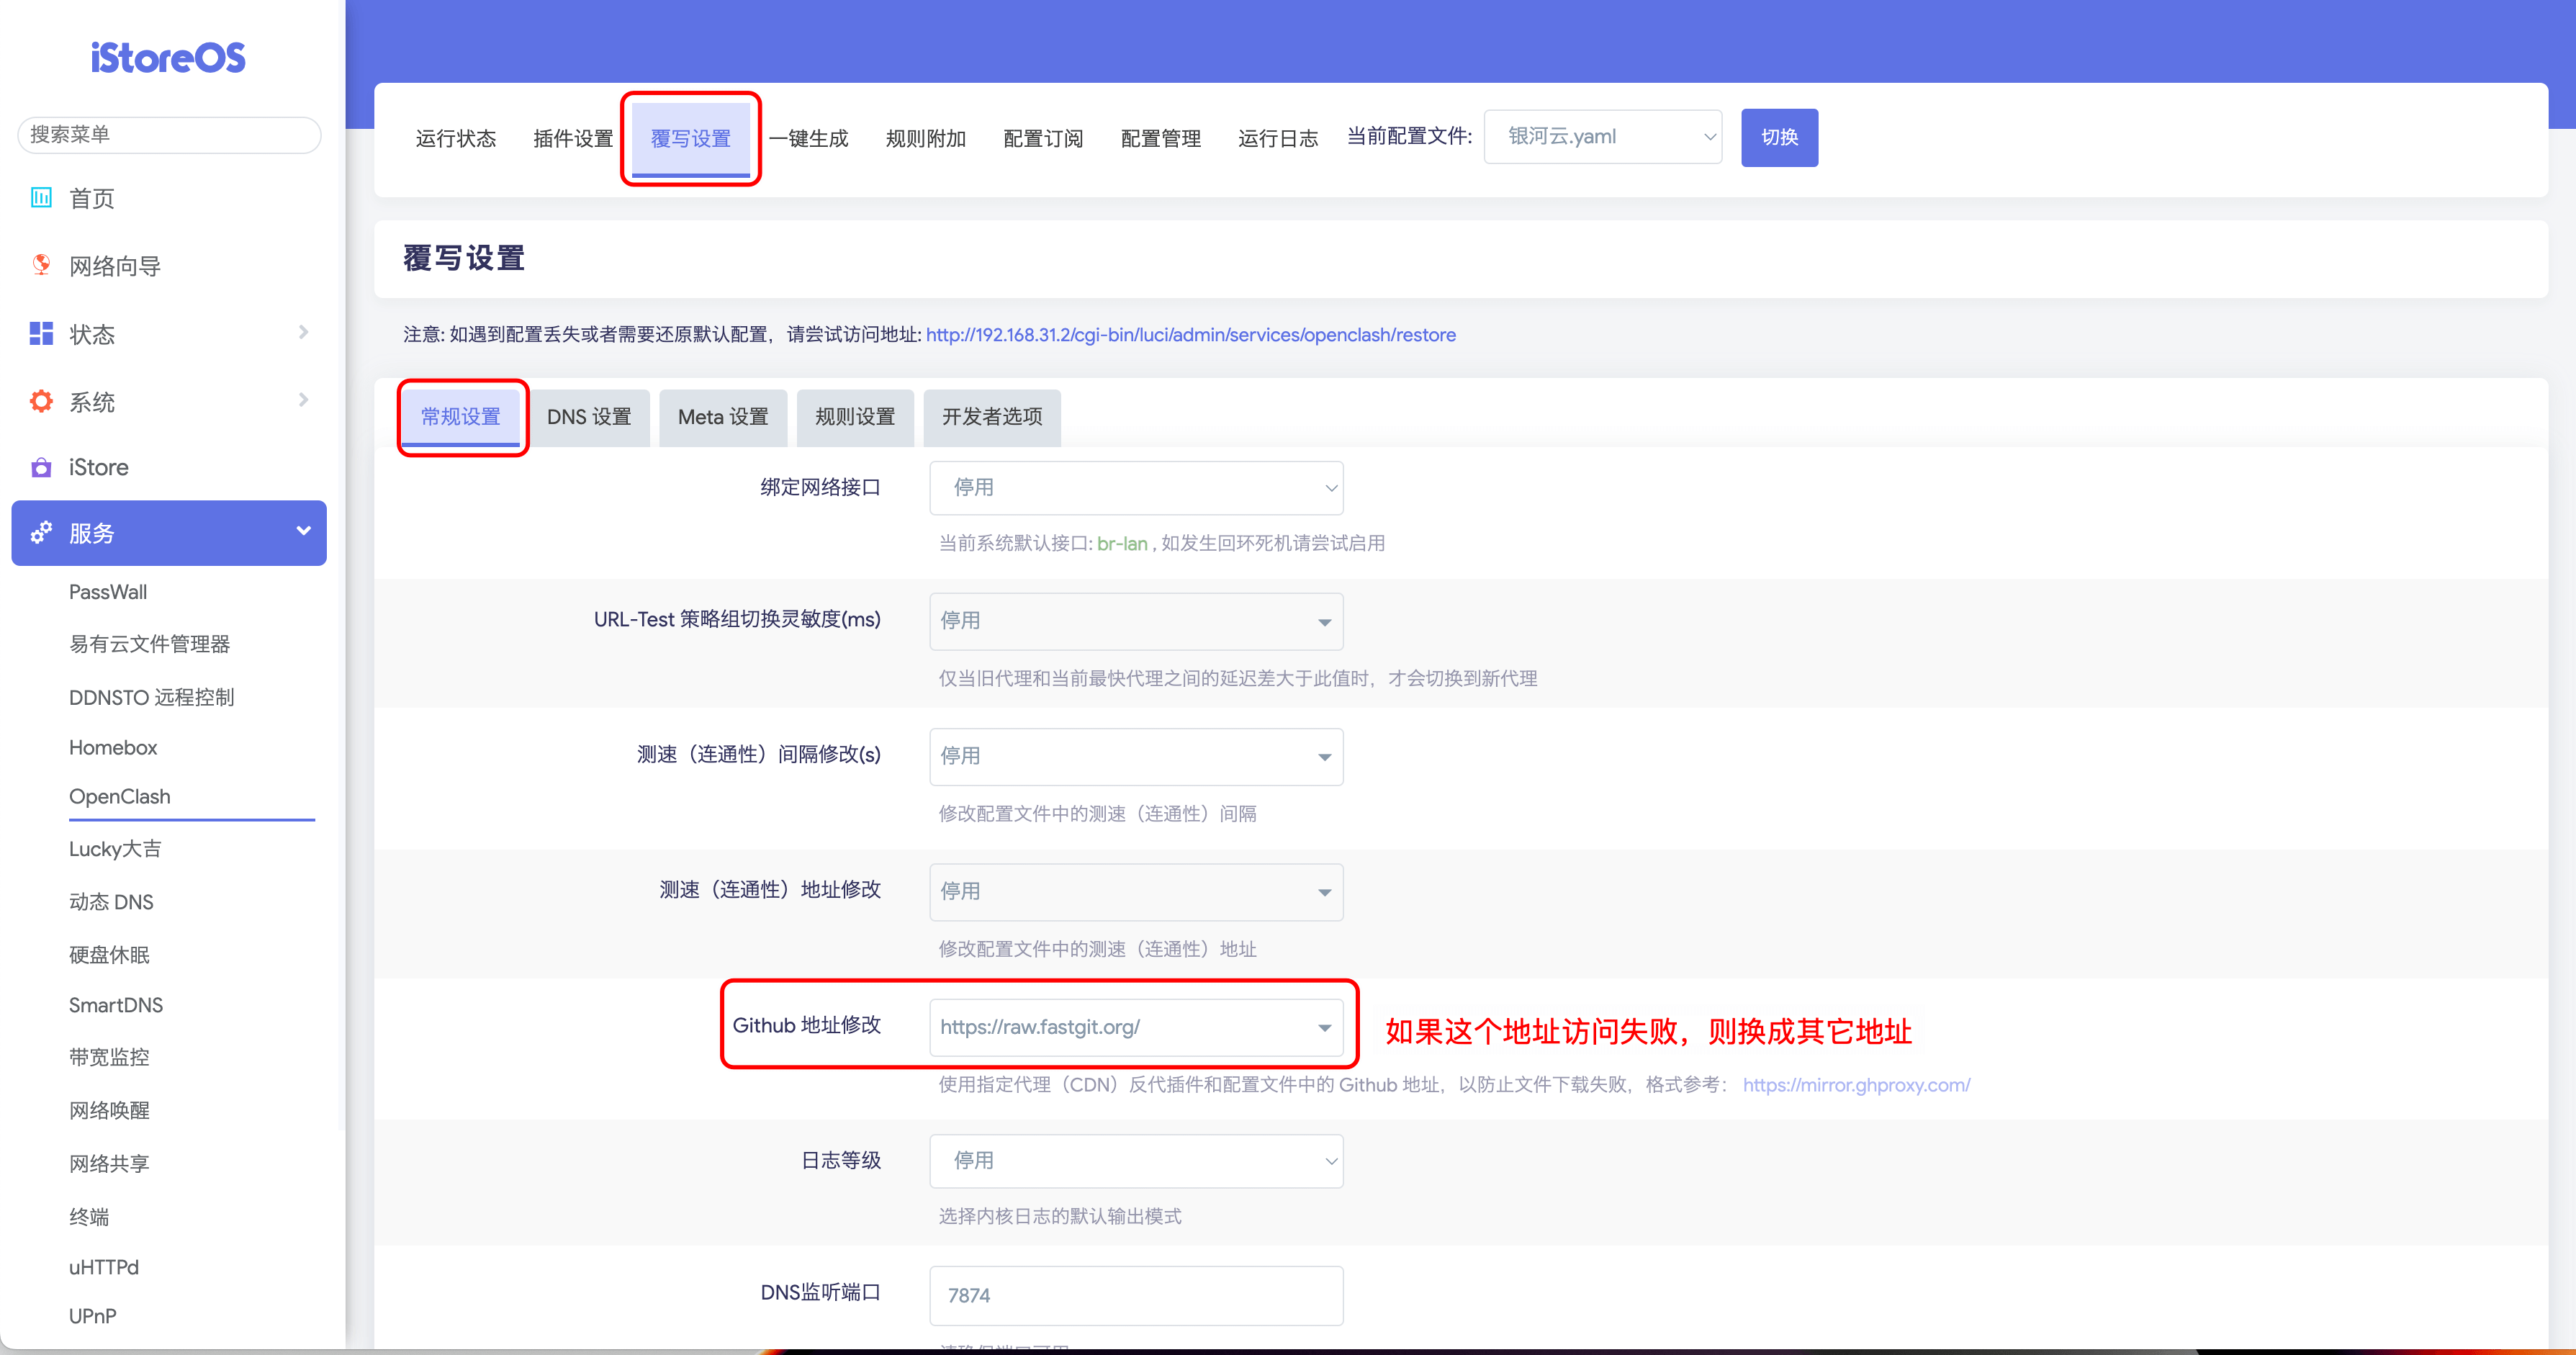Click the 服务 gears icon
2576x1355 pixels.
tap(41, 532)
